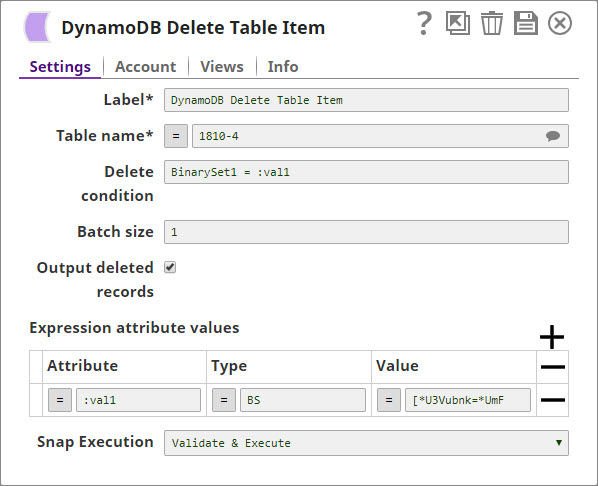Switch to the Account tab
This screenshot has width=598, height=486.
pos(146,67)
